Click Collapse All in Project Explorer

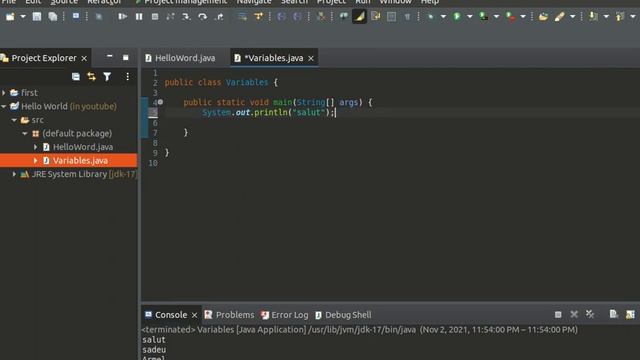pyautogui.click(x=76, y=76)
